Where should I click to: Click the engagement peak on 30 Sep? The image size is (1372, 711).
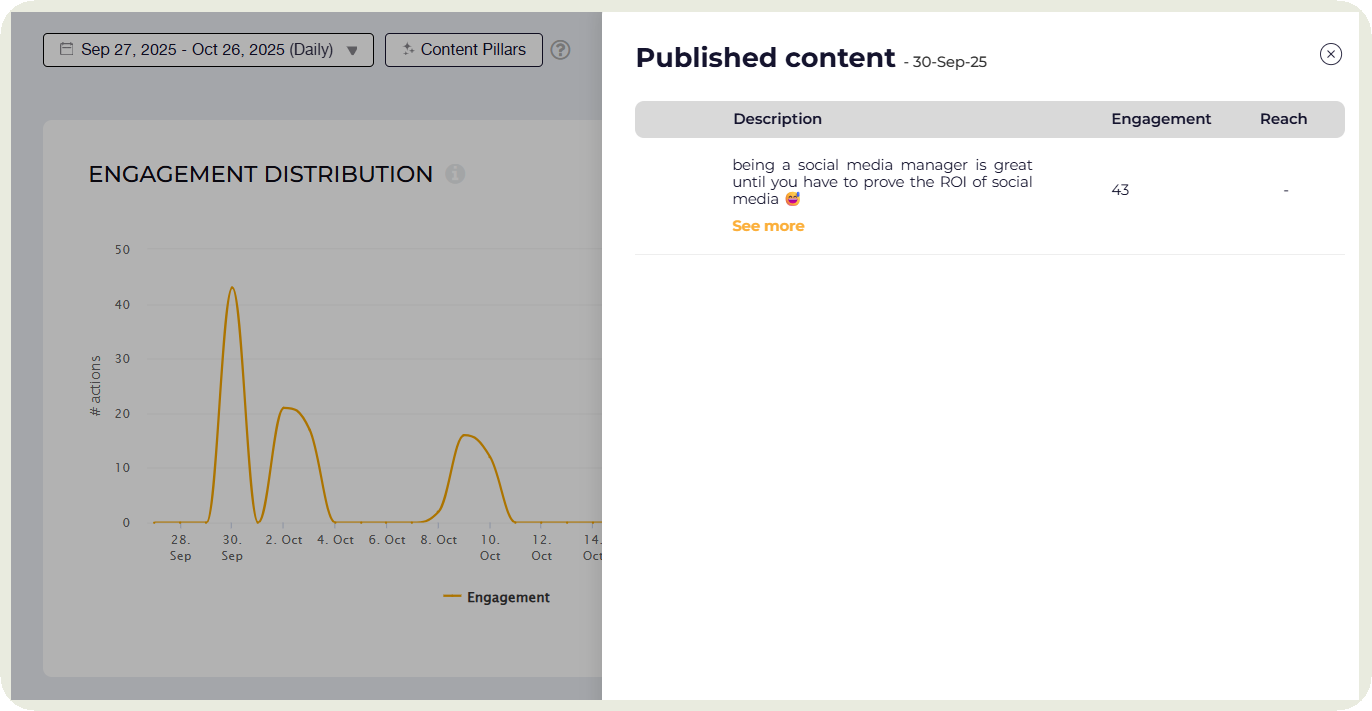(x=232, y=288)
